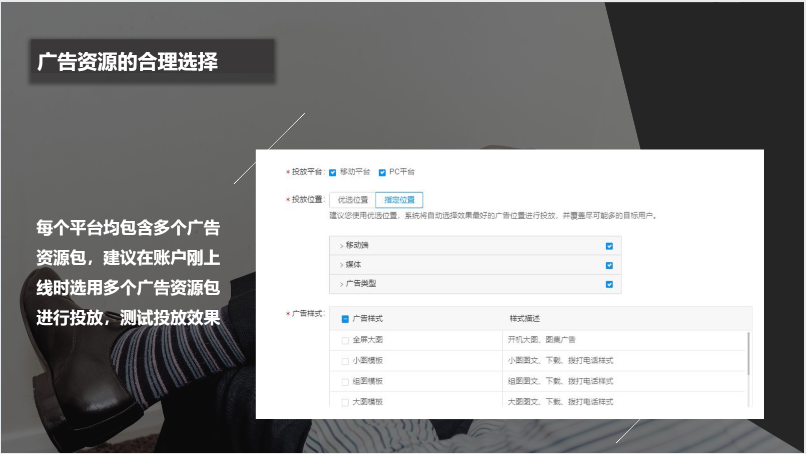Expand the 移动端 row chevron
The width and height of the screenshot is (806, 454).
[x=341, y=246]
